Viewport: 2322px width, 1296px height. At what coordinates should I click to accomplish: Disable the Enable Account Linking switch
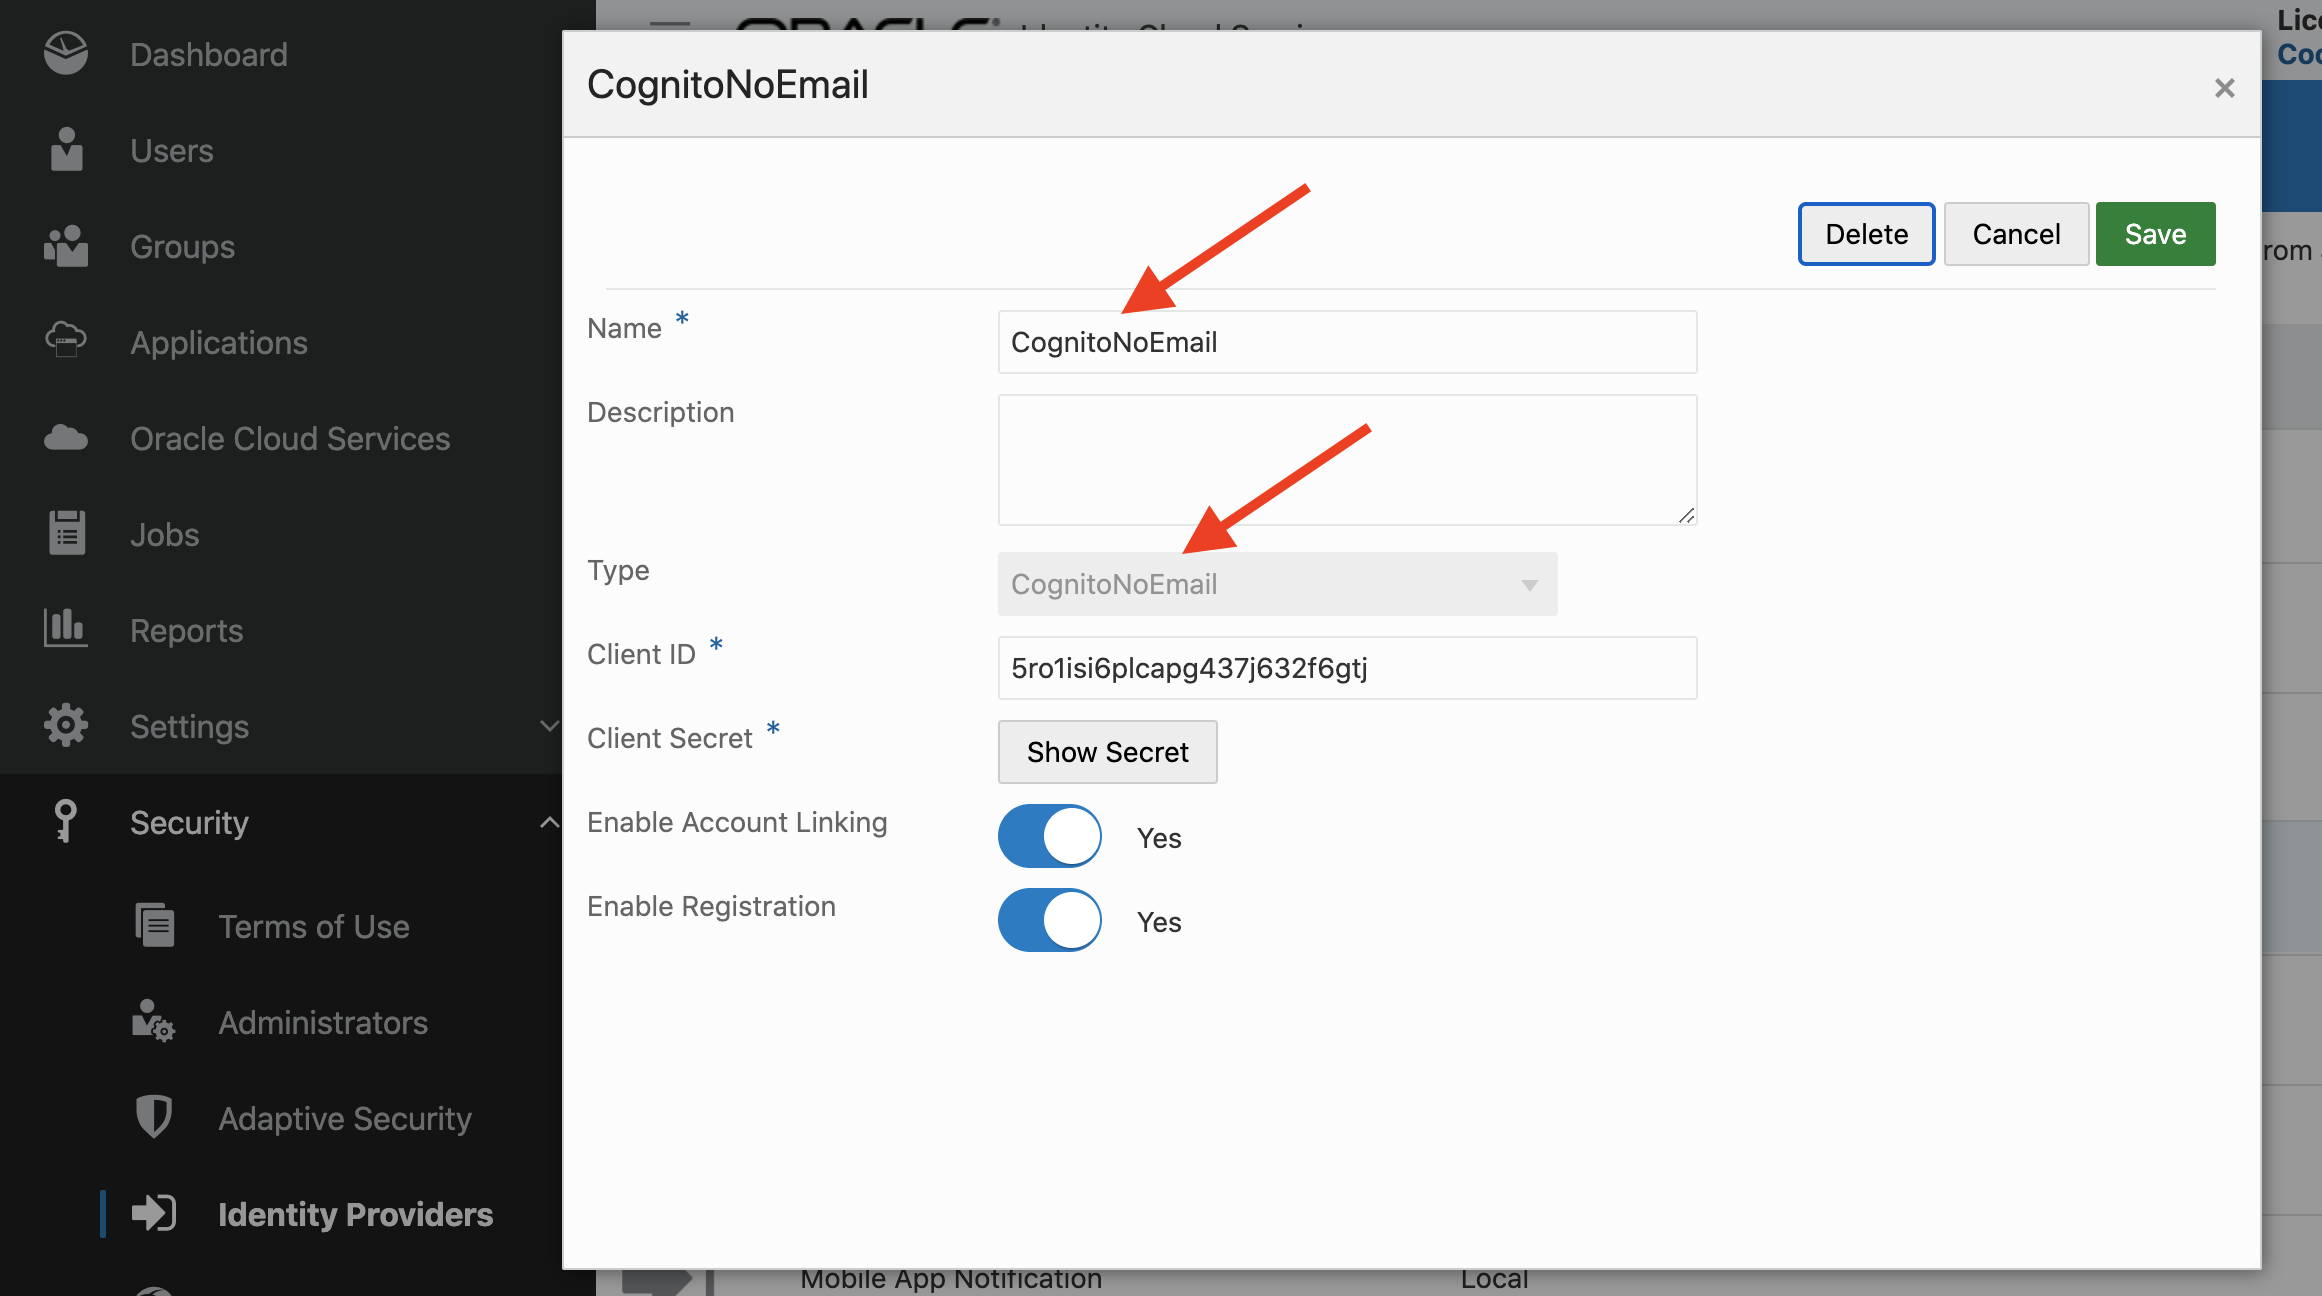(1049, 837)
